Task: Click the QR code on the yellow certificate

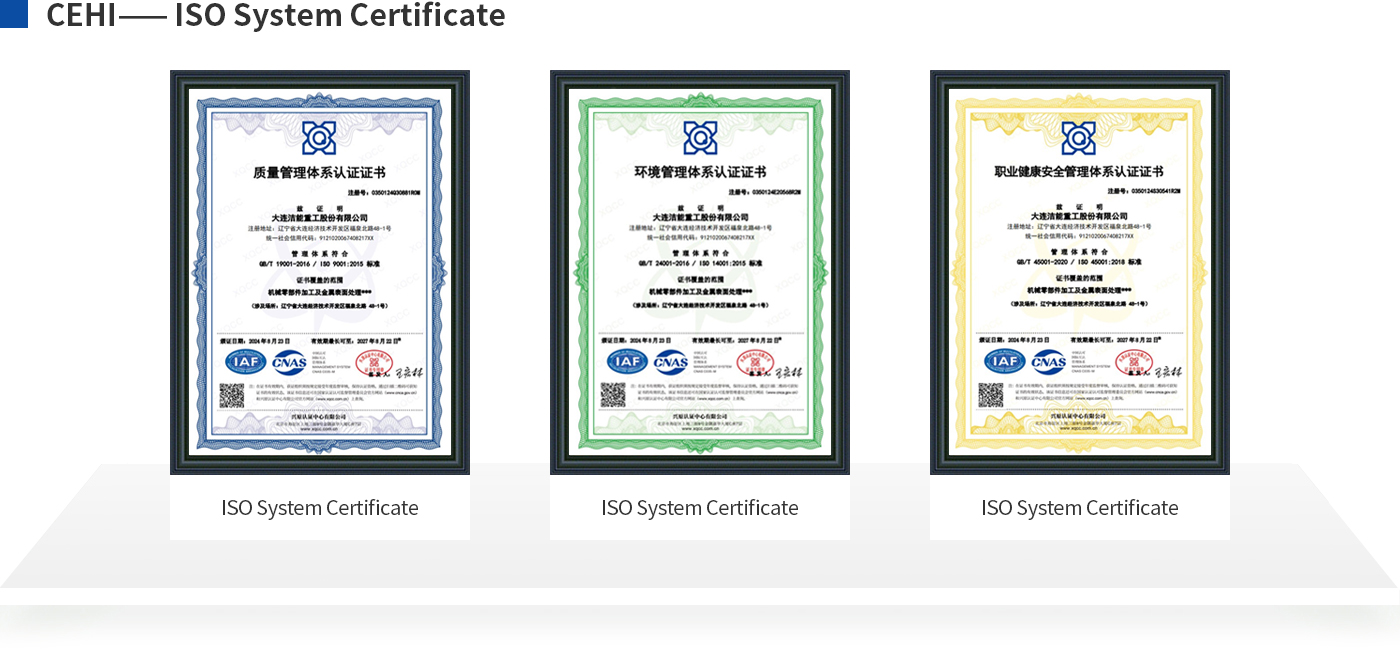Action: click(x=991, y=395)
